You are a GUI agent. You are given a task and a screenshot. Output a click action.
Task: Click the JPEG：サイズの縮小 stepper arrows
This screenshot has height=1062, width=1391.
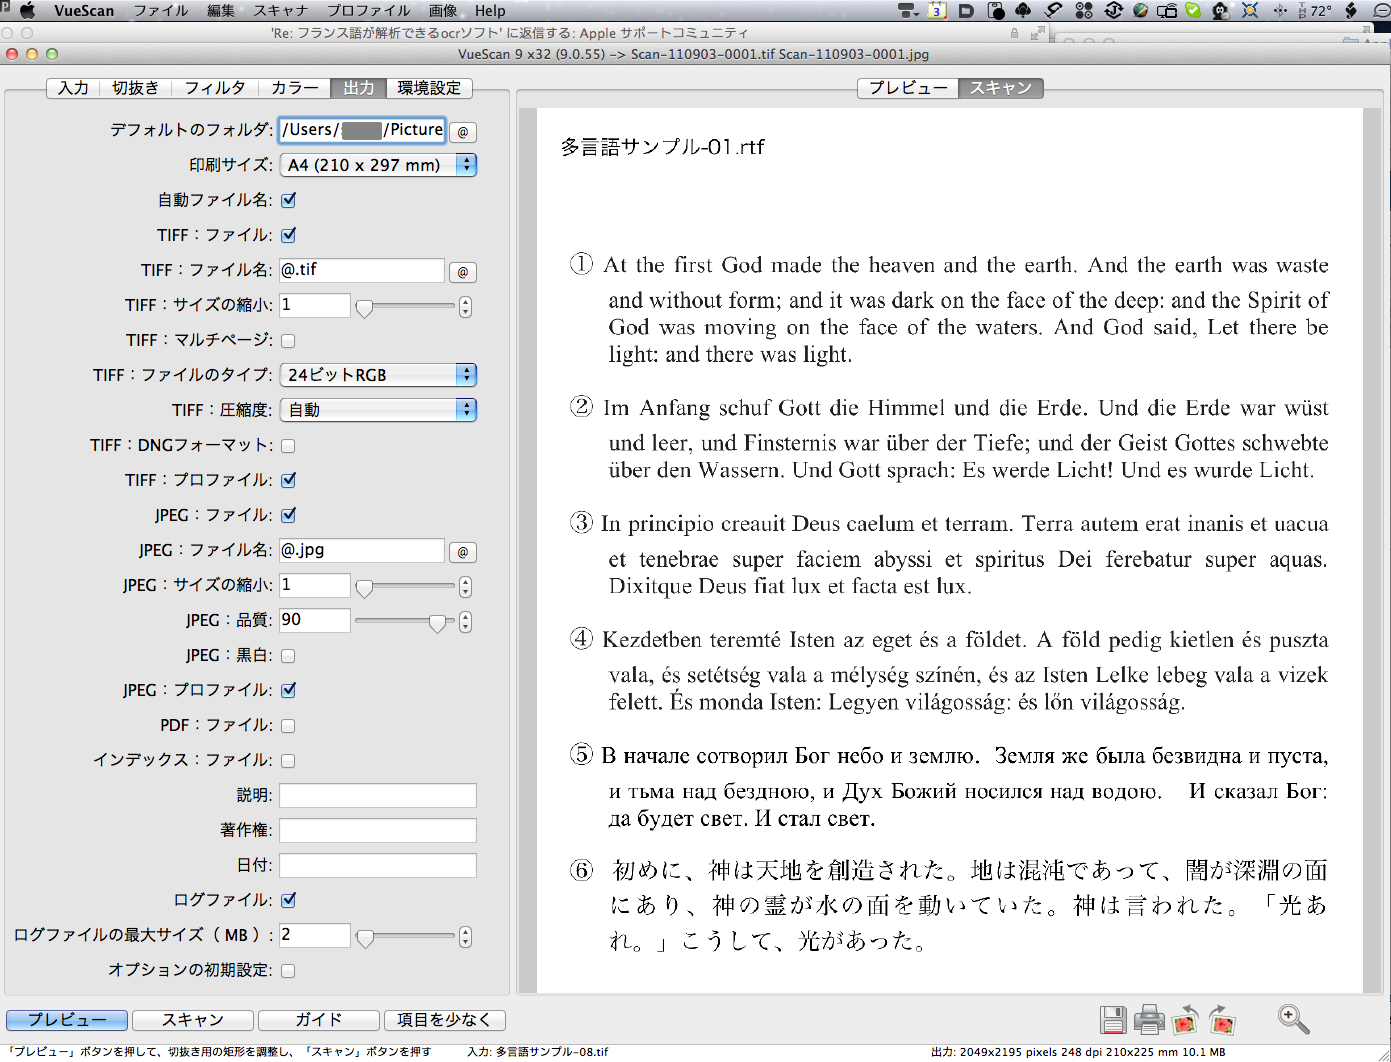[465, 586]
